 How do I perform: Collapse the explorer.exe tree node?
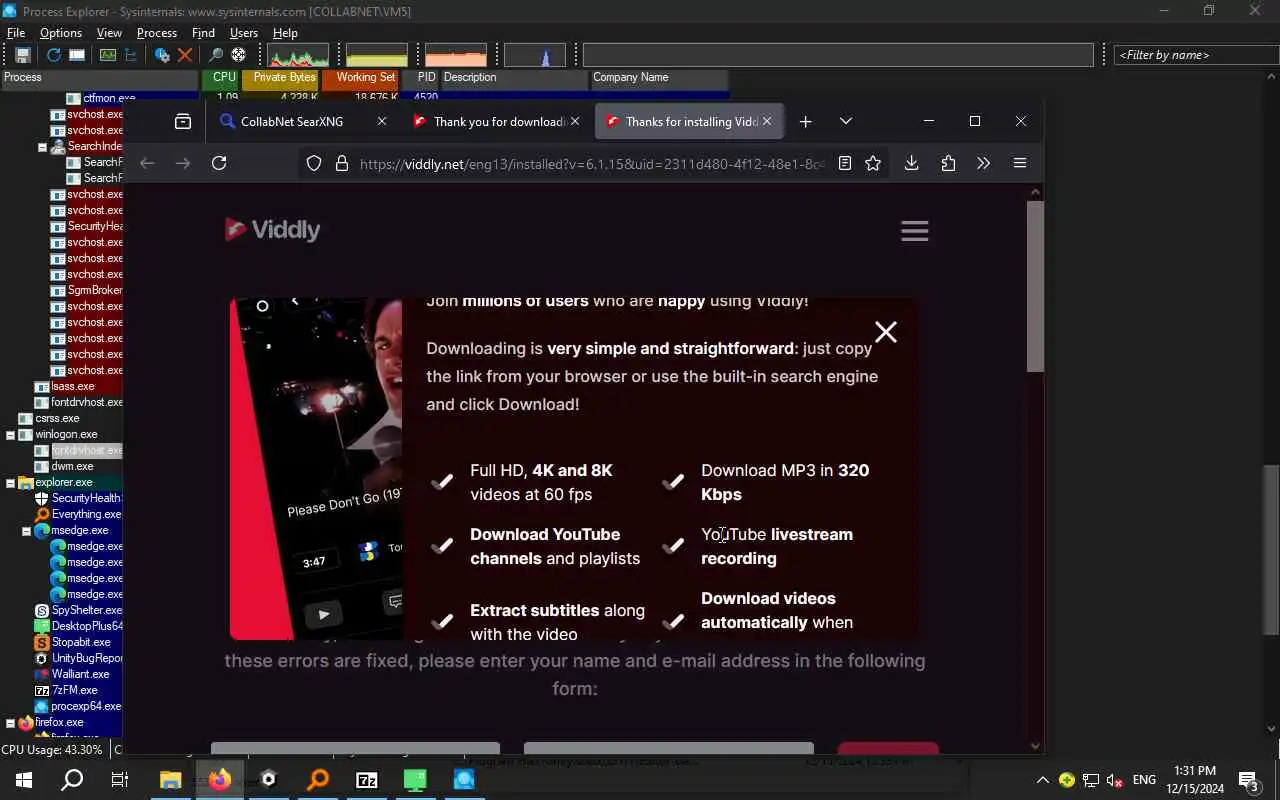11,482
